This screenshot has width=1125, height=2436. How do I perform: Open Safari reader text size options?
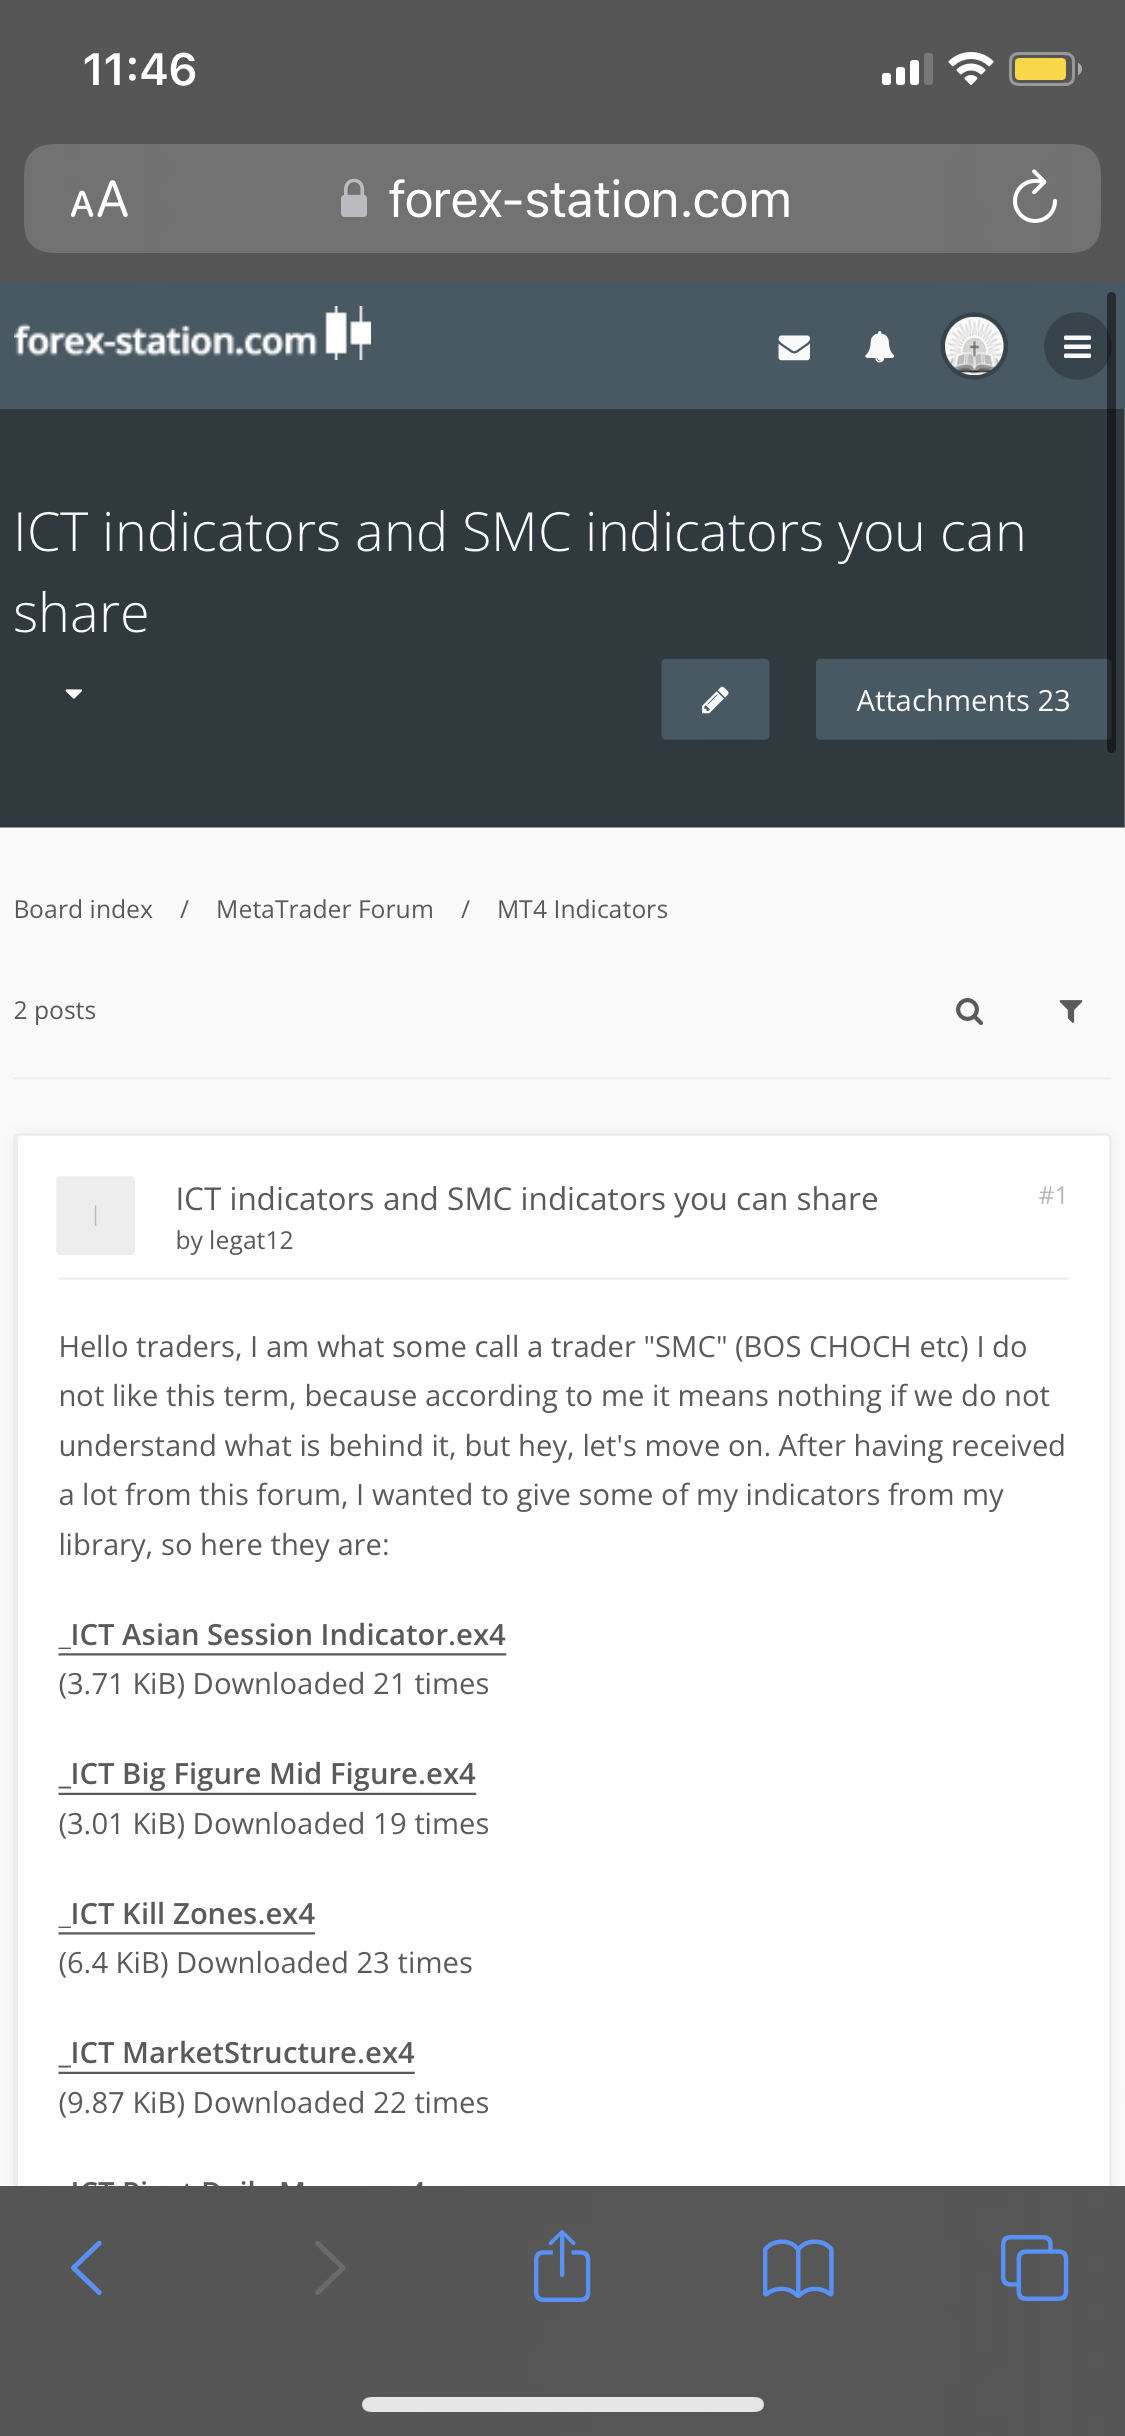[x=99, y=200]
